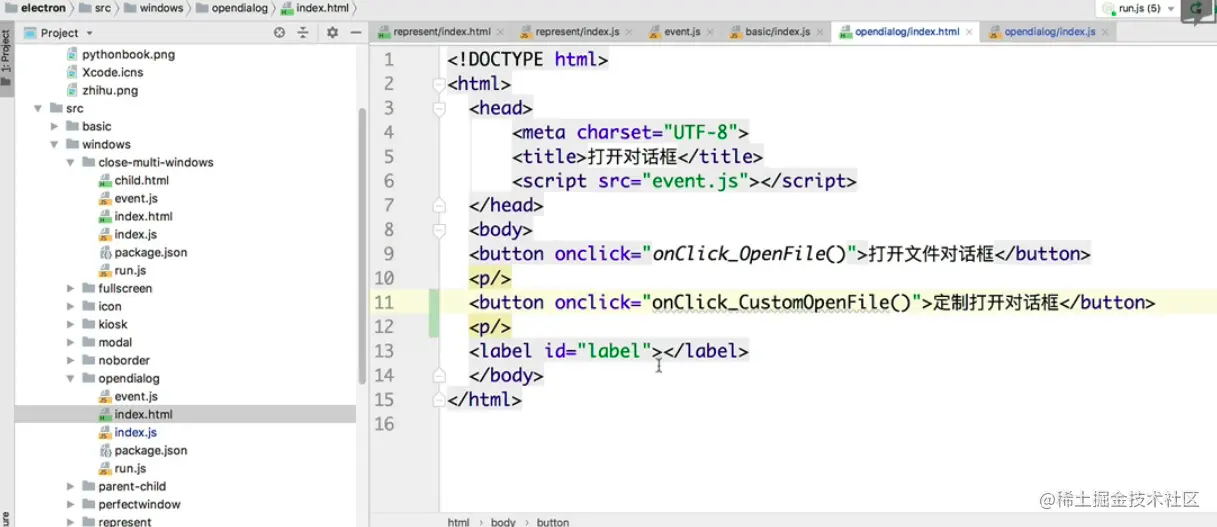Close the opendialog/index.html tab

[x=970, y=32]
